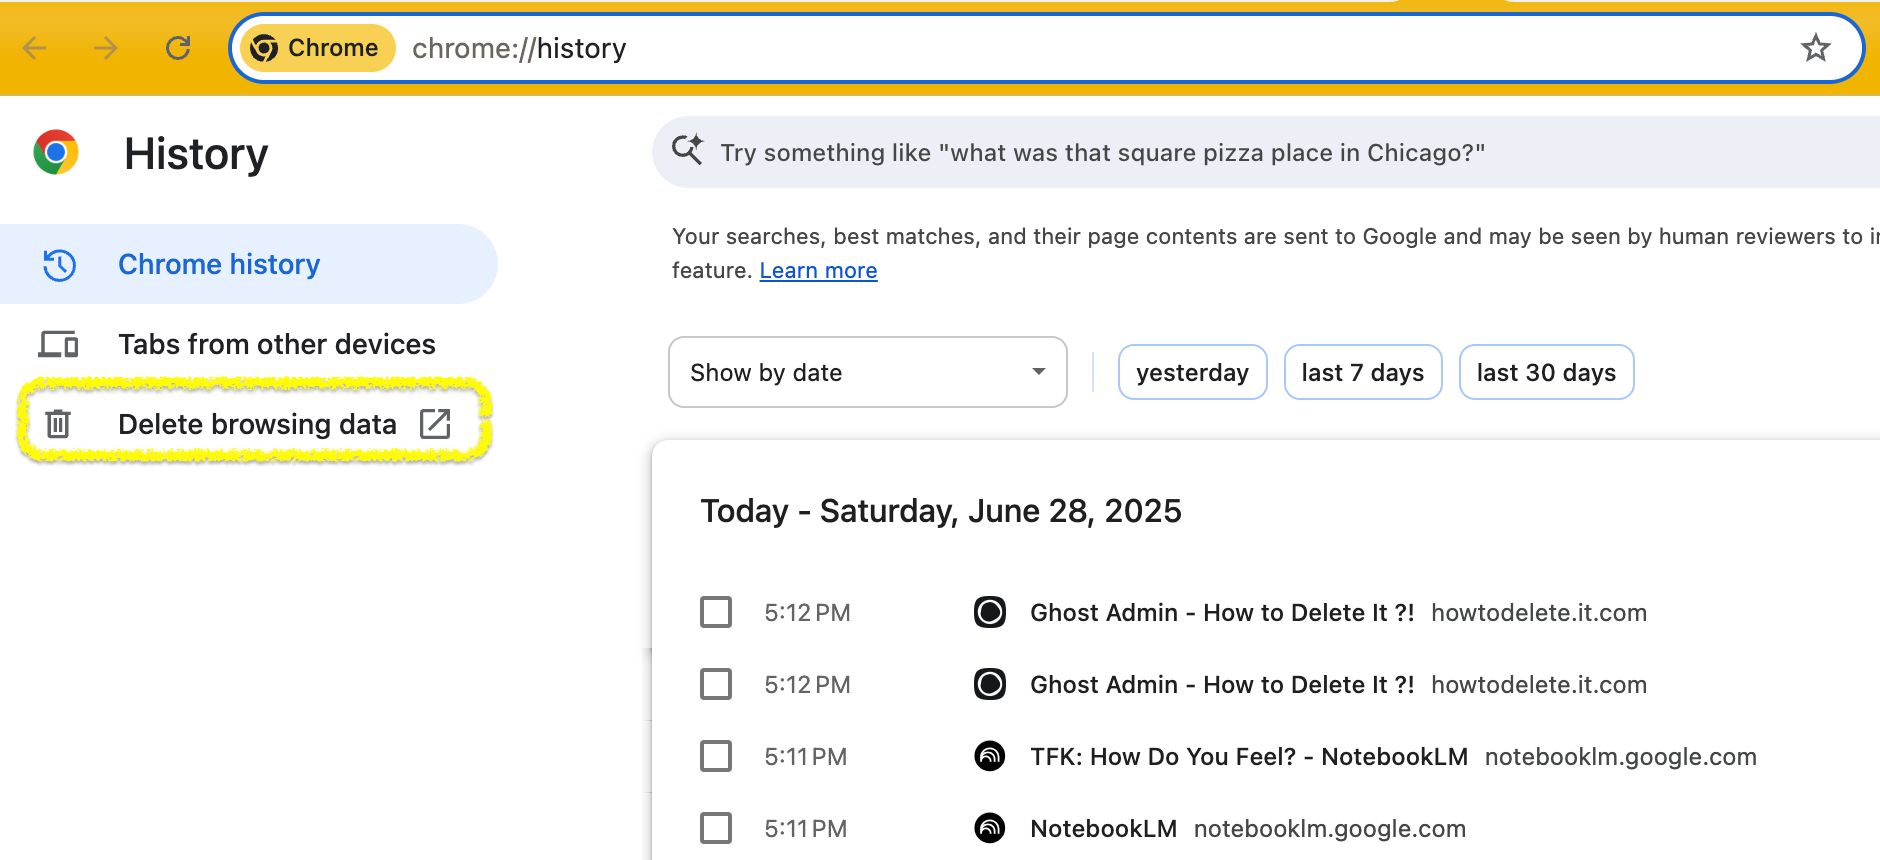The width and height of the screenshot is (1880, 860).
Task: Click the AI search sparkle magnifier icon
Action: pyautogui.click(x=687, y=150)
